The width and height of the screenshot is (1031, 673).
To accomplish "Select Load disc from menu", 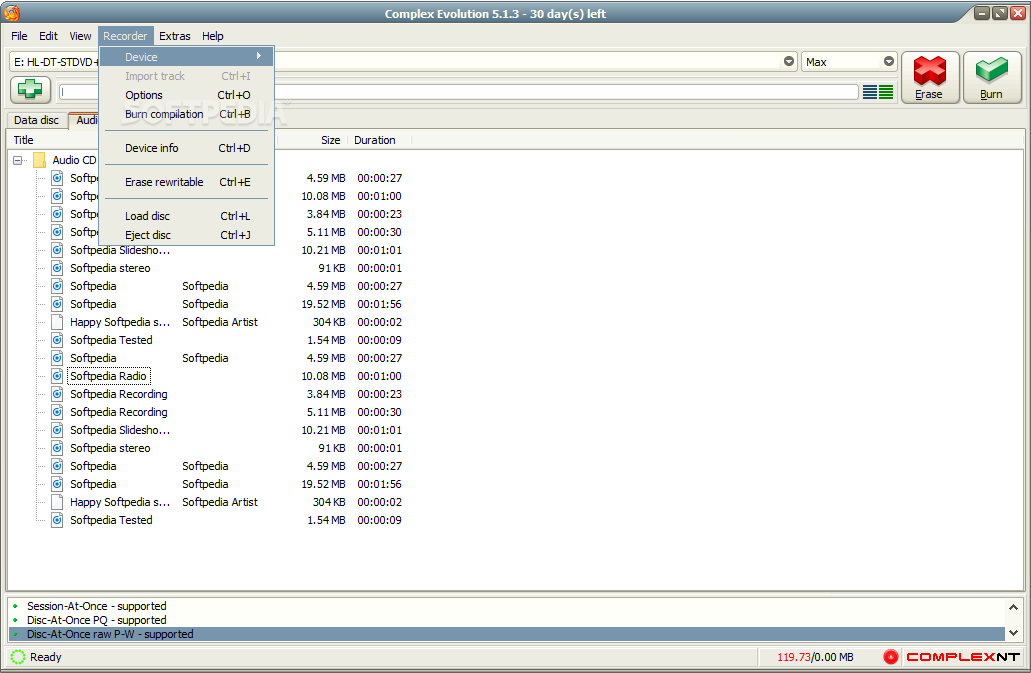I will point(187,216).
